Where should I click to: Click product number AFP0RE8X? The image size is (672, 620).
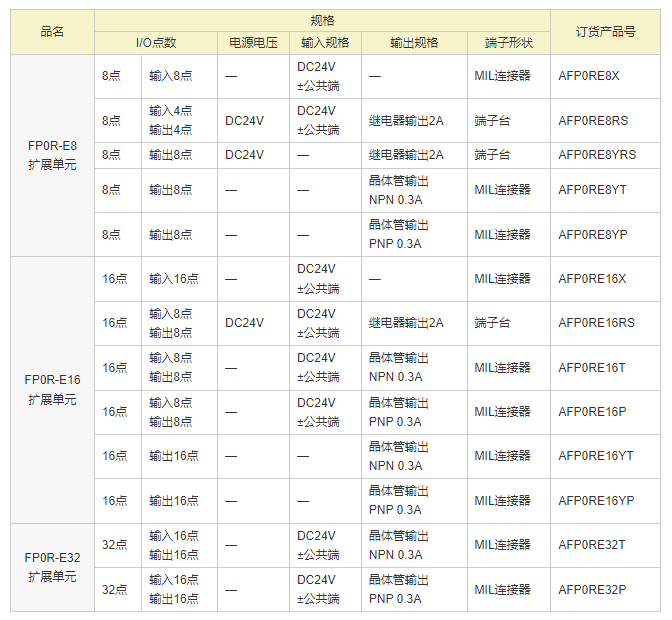point(589,76)
